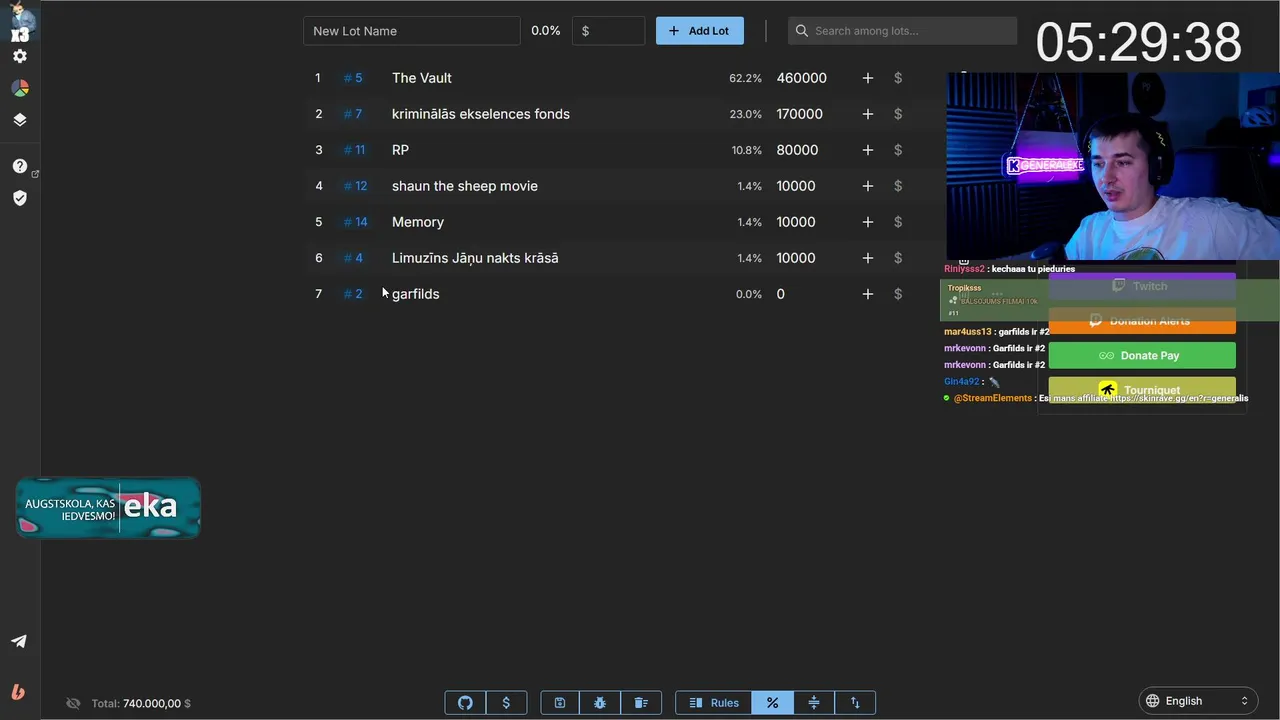Click lot name Limuzīns Jāņu nakts krāsā
Screen dimensions: 1280x720
[475, 258]
